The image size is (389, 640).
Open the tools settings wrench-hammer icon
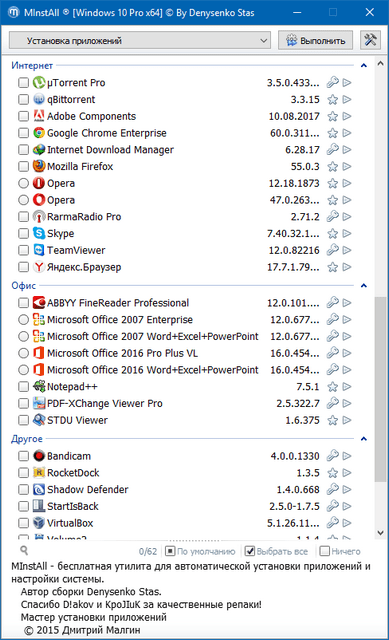(370, 40)
